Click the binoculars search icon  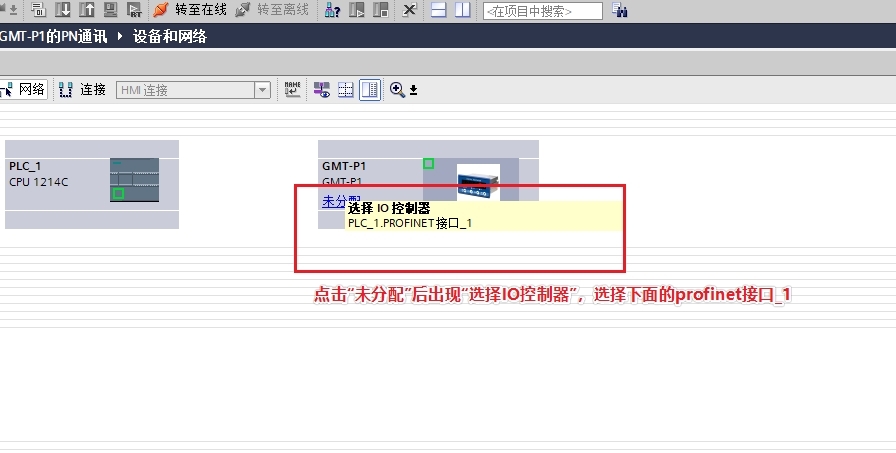point(620,11)
